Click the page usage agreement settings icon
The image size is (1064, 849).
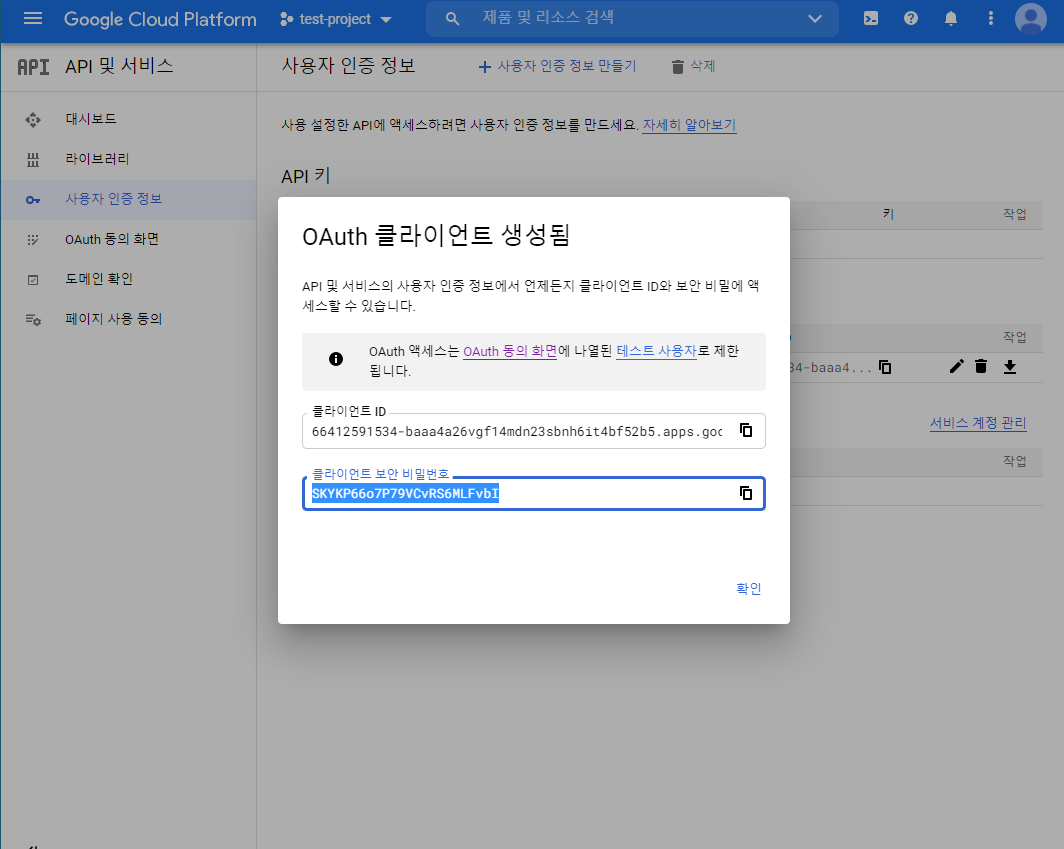click(33, 320)
